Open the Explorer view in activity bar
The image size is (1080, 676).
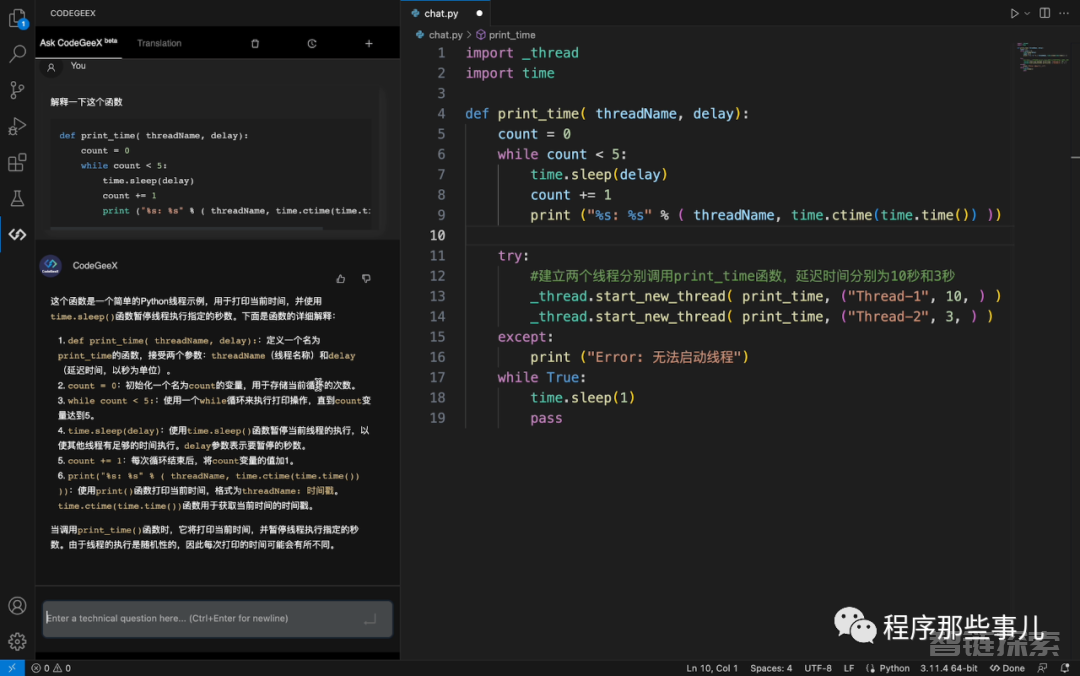[x=17, y=18]
